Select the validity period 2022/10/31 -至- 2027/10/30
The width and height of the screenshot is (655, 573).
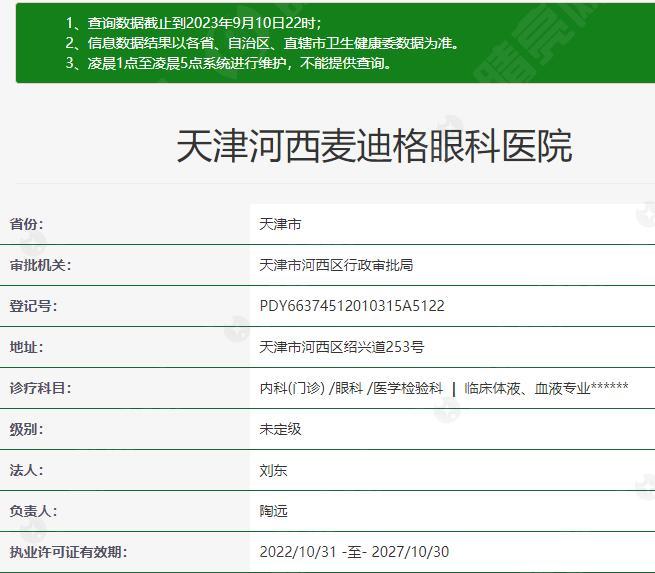point(354,552)
